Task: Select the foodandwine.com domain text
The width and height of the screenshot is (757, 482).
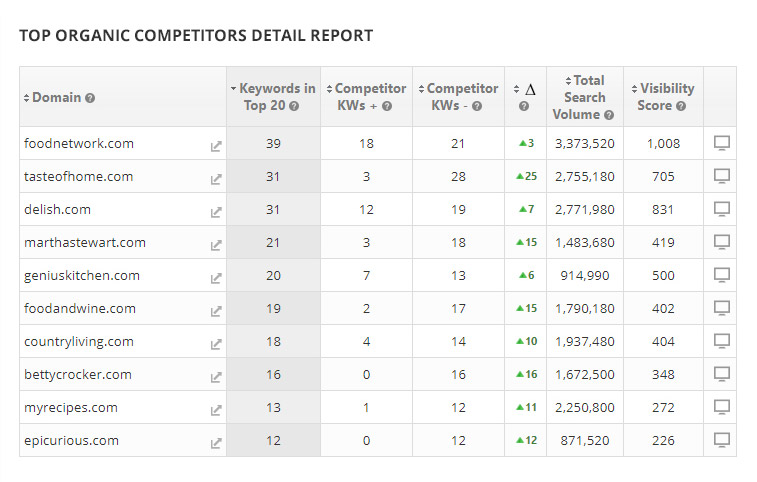Action: tap(80, 309)
